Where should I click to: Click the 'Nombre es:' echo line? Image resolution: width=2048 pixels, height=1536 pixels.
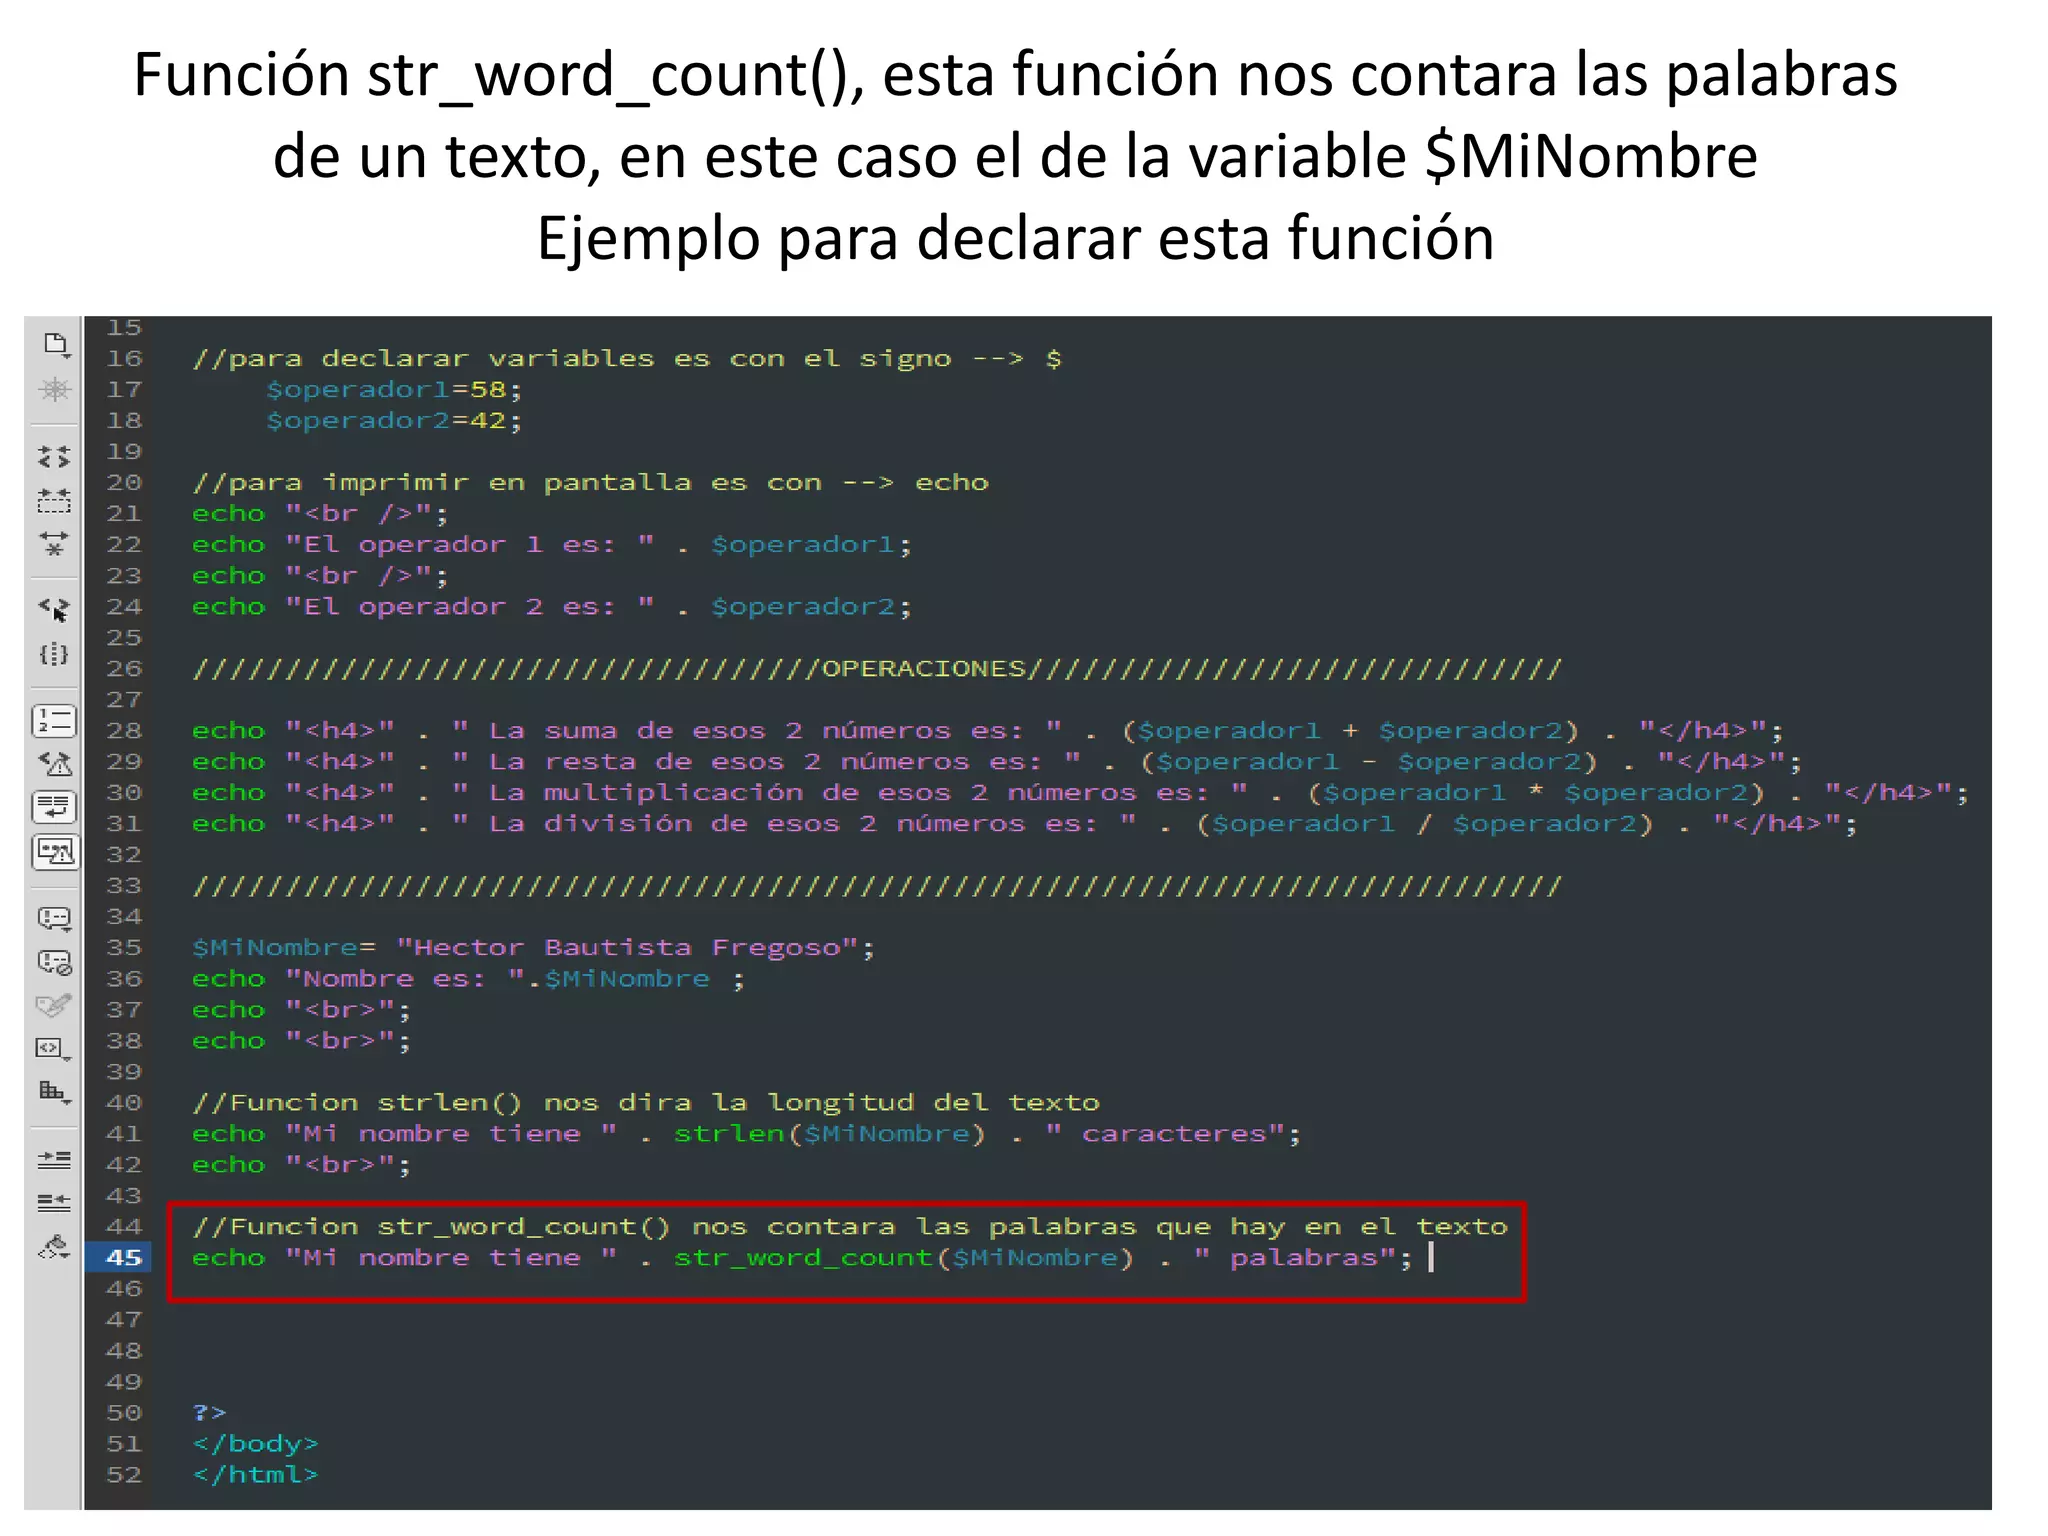469,979
